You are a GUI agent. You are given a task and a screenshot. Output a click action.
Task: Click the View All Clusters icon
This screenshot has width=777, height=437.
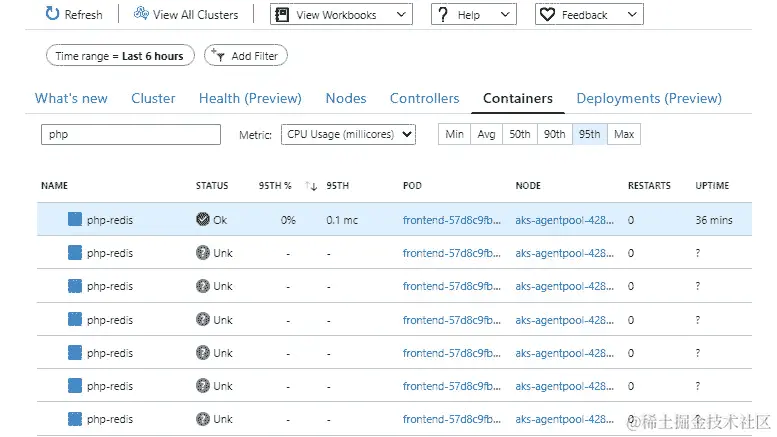tap(141, 13)
